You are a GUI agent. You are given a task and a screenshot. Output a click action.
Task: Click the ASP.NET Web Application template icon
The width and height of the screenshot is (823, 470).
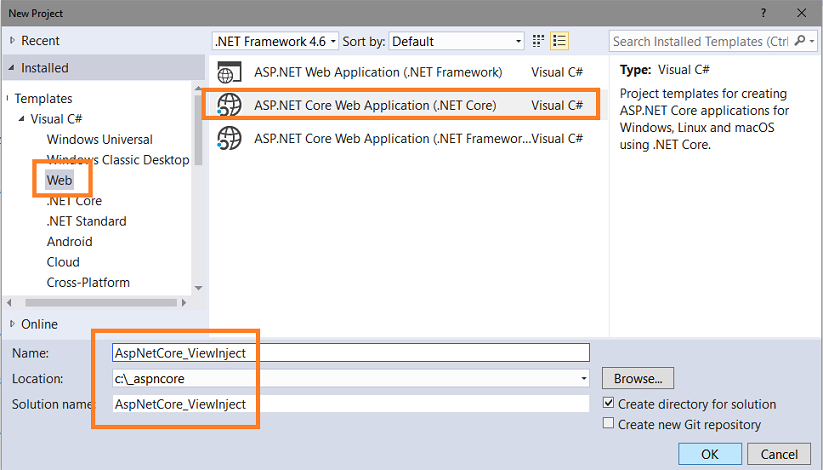(x=229, y=72)
